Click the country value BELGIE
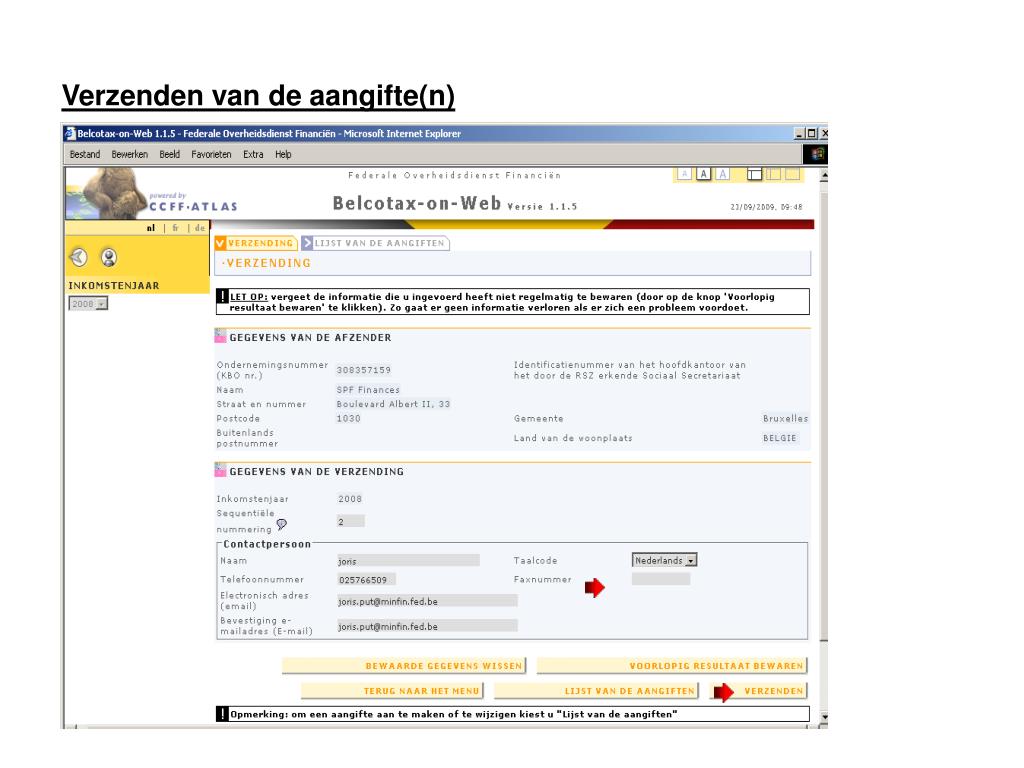The width and height of the screenshot is (1024, 768). pyautogui.click(x=779, y=438)
